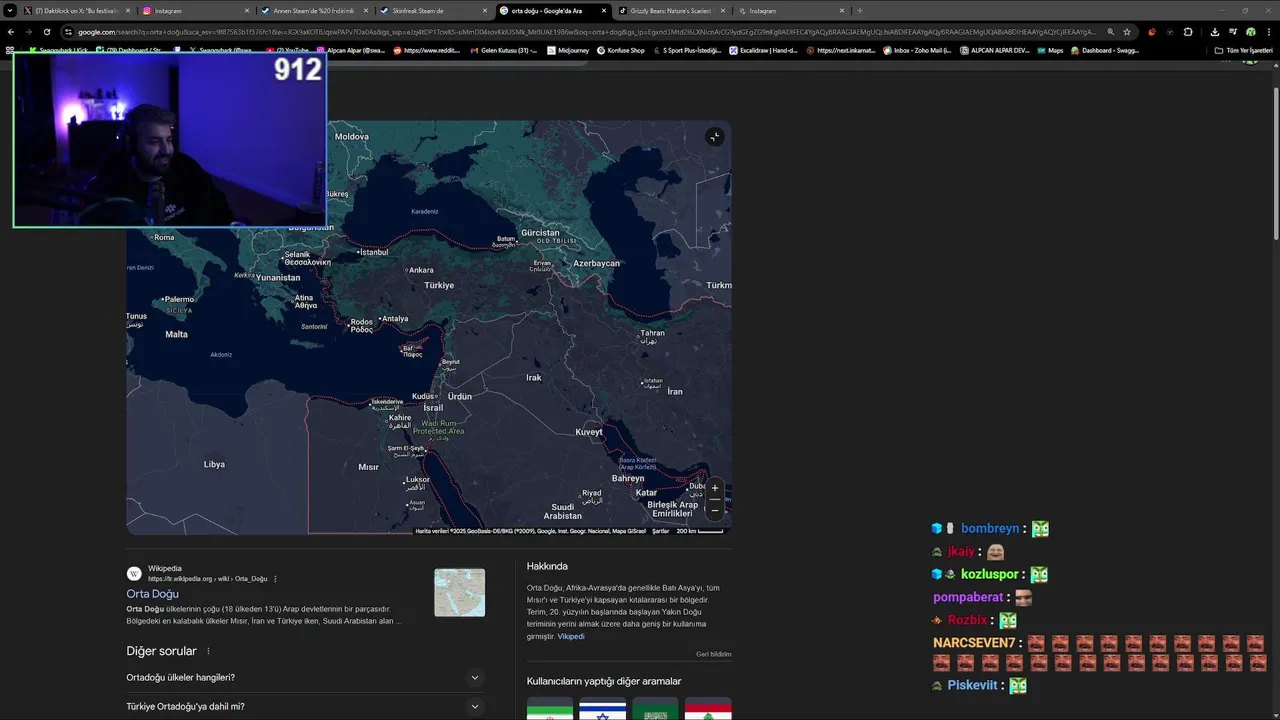The height and width of the screenshot is (720, 1280).
Task: Collapse the map with the corner arrow icon
Action: pos(714,137)
